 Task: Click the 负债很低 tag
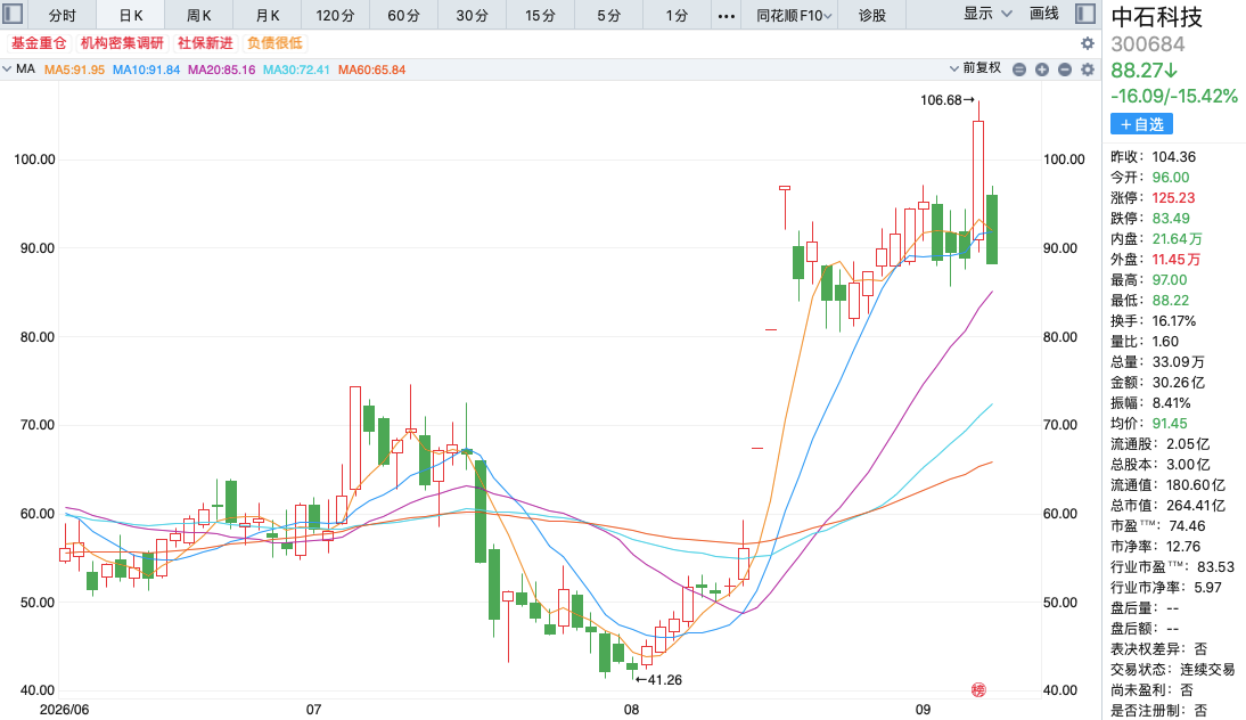(274, 43)
